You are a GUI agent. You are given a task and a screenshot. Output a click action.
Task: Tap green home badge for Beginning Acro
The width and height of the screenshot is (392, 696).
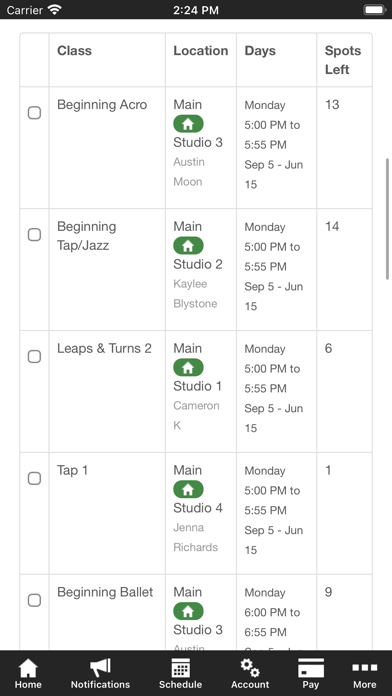(x=188, y=124)
